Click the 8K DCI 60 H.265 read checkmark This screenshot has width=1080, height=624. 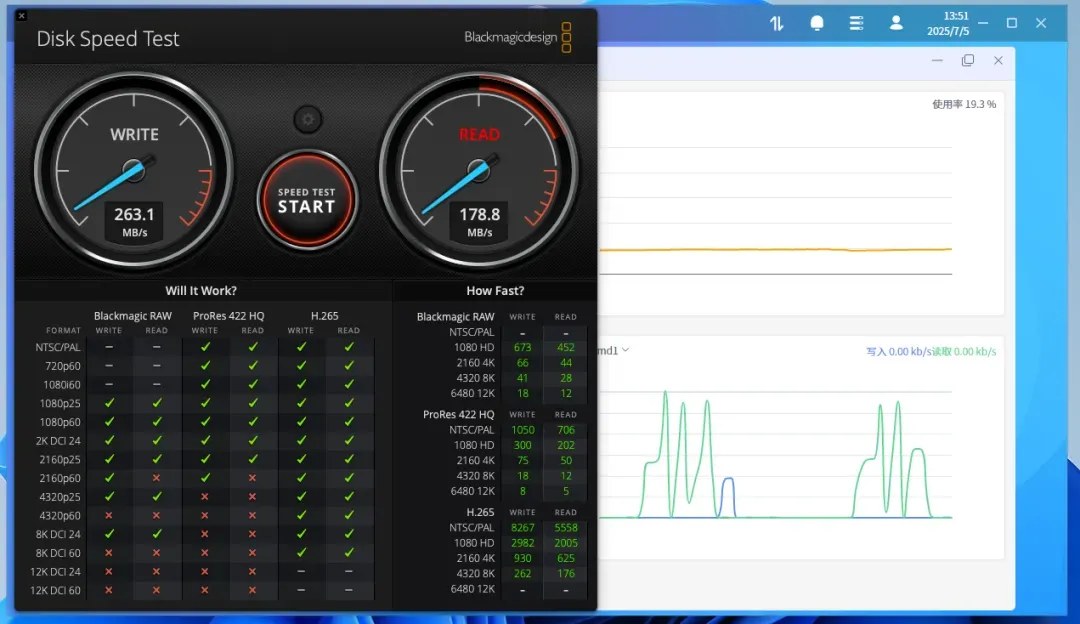coord(349,552)
